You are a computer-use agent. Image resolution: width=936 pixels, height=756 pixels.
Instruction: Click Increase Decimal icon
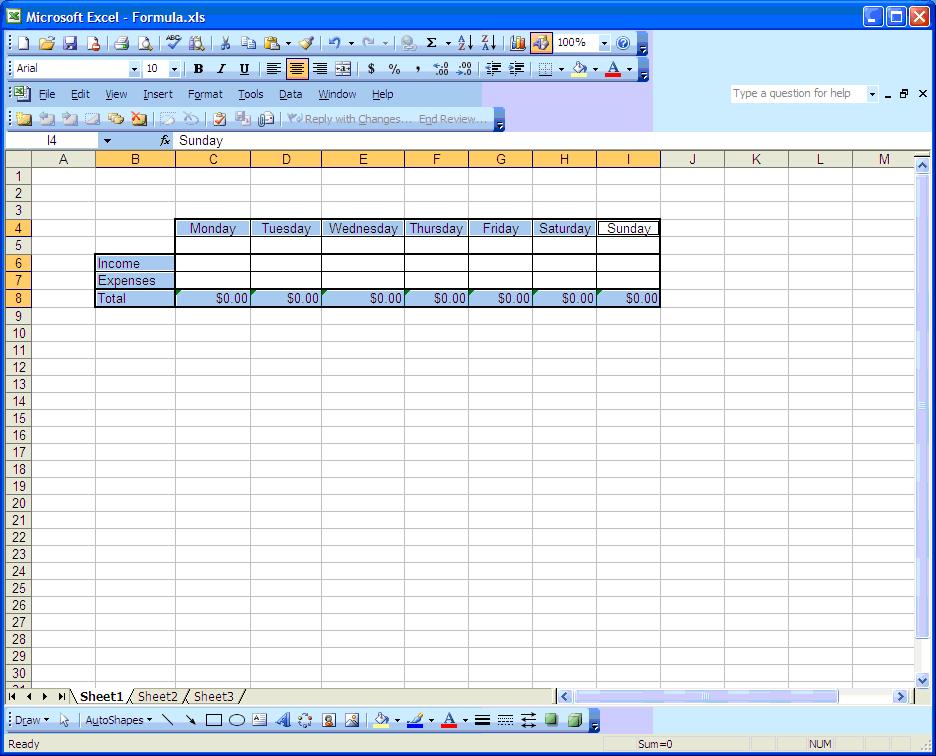point(441,69)
